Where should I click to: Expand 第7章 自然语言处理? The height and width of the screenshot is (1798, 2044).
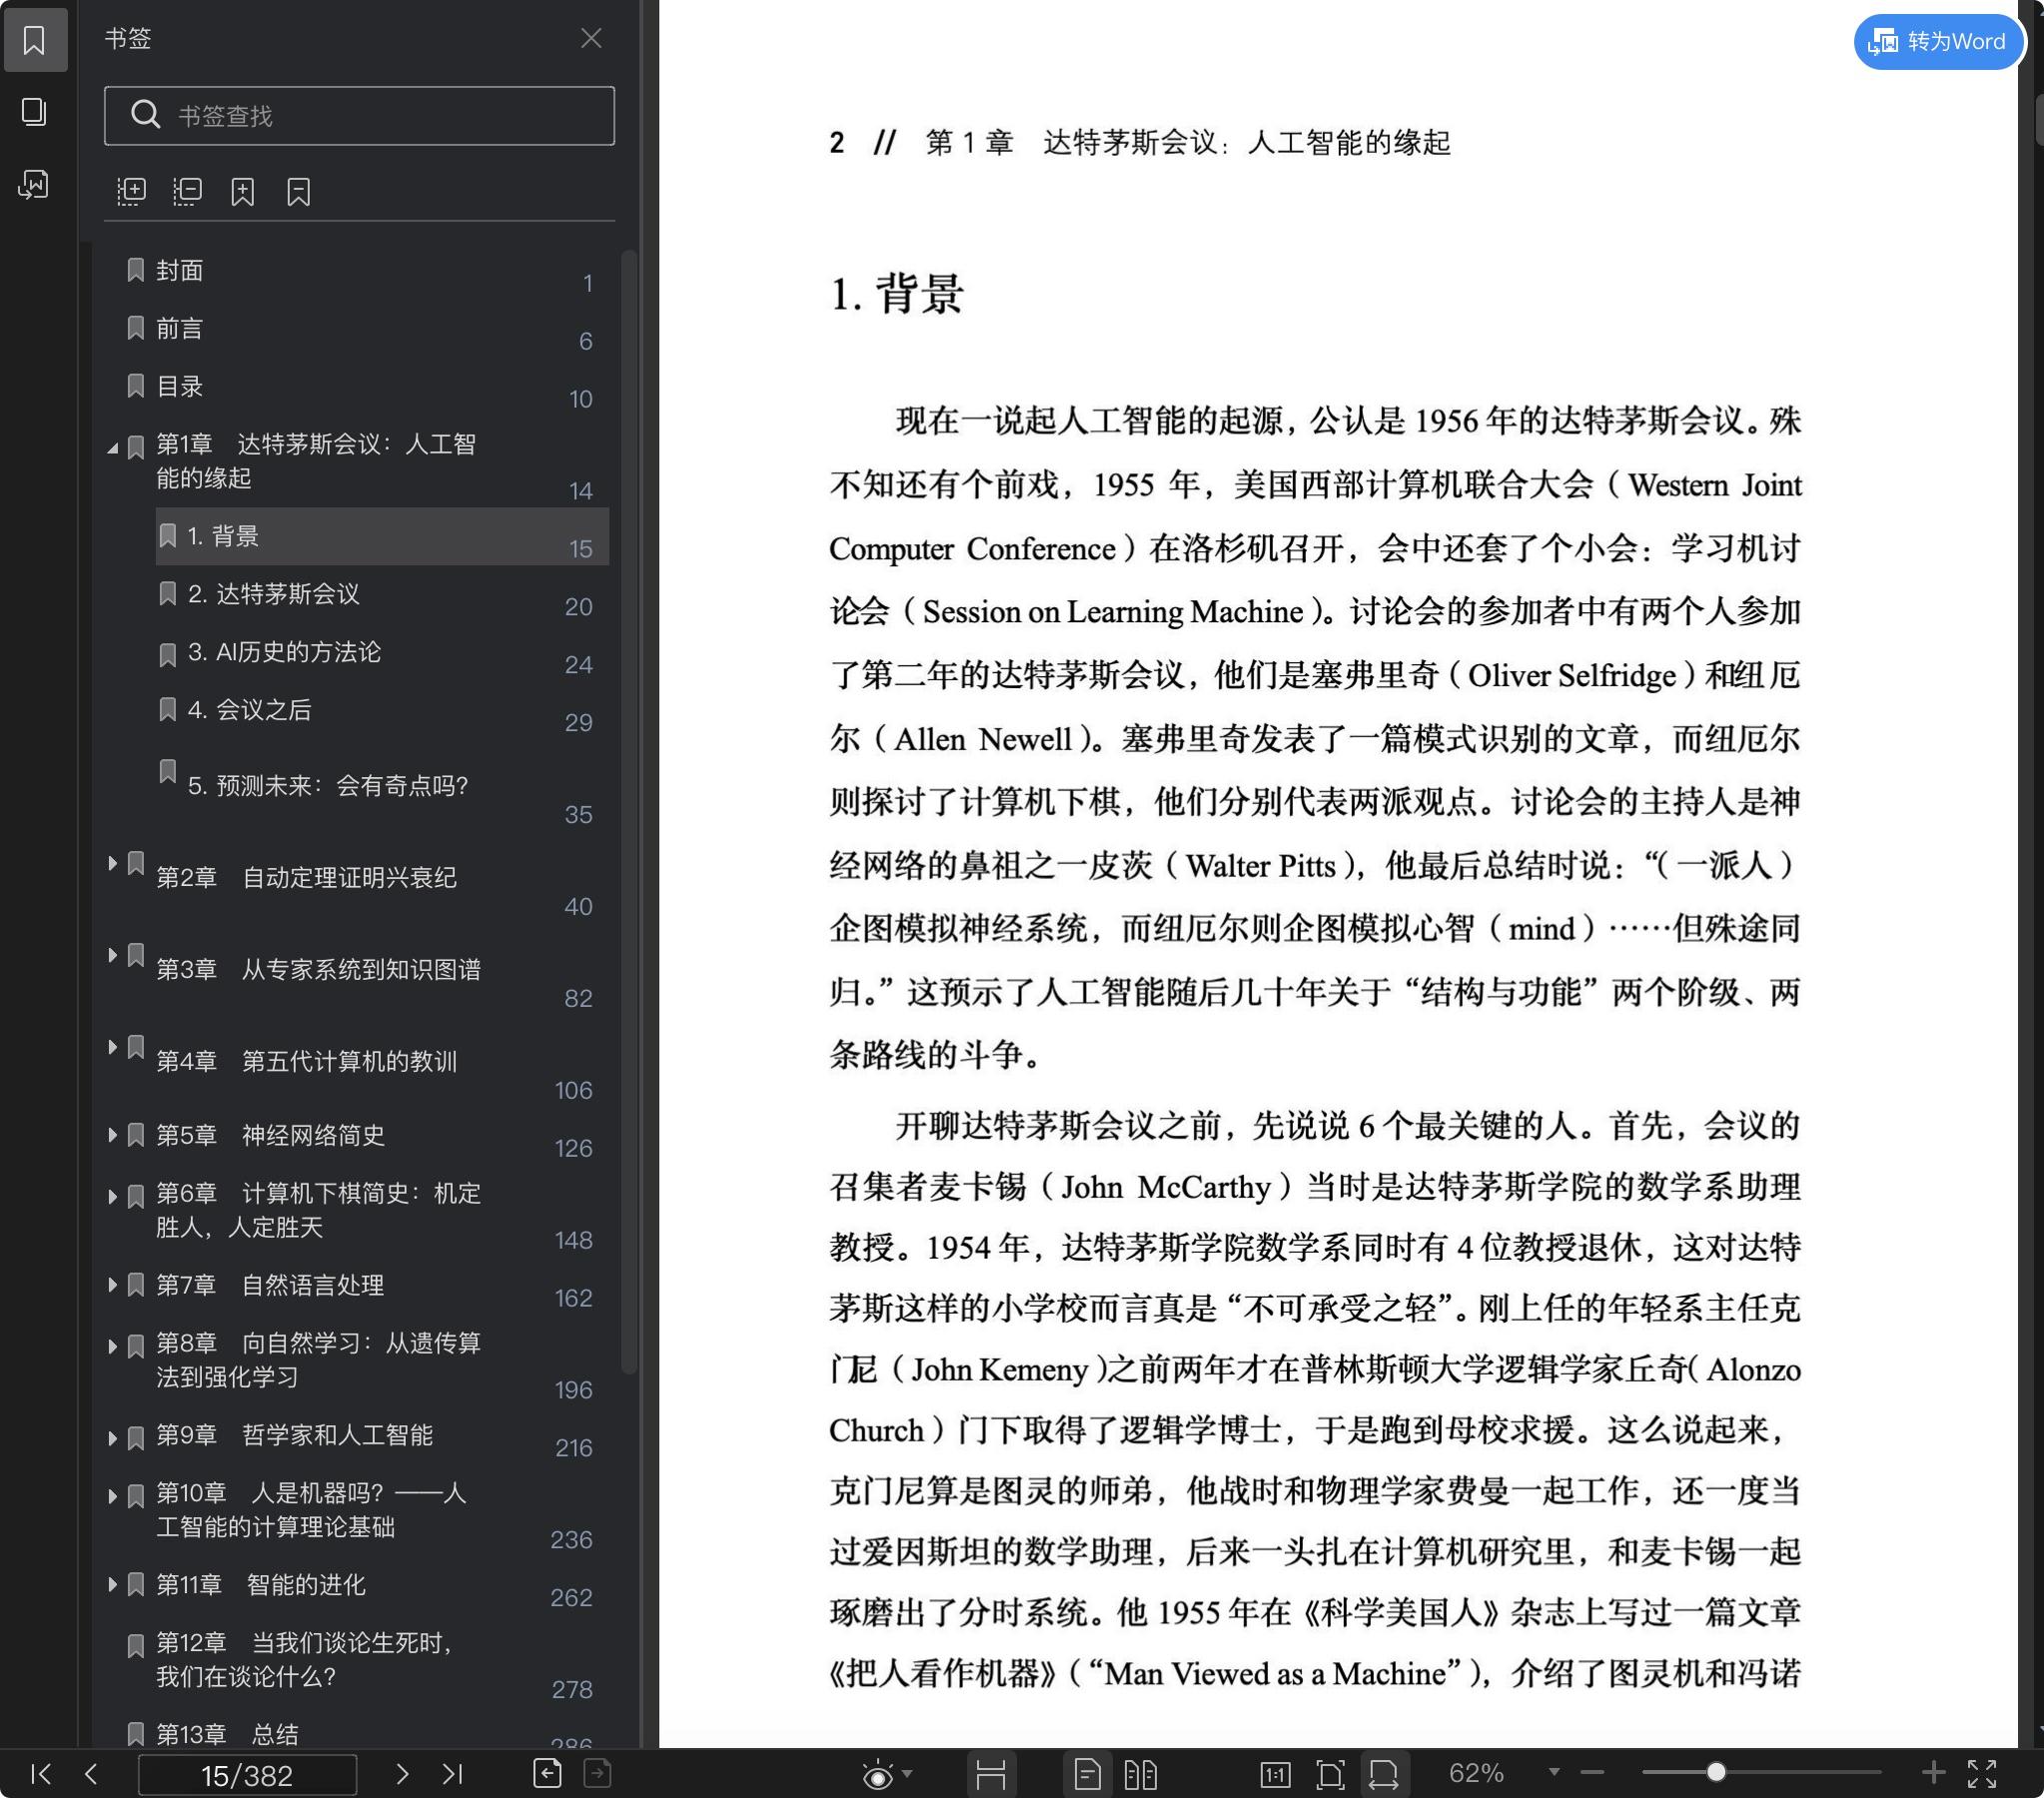click(x=112, y=1285)
